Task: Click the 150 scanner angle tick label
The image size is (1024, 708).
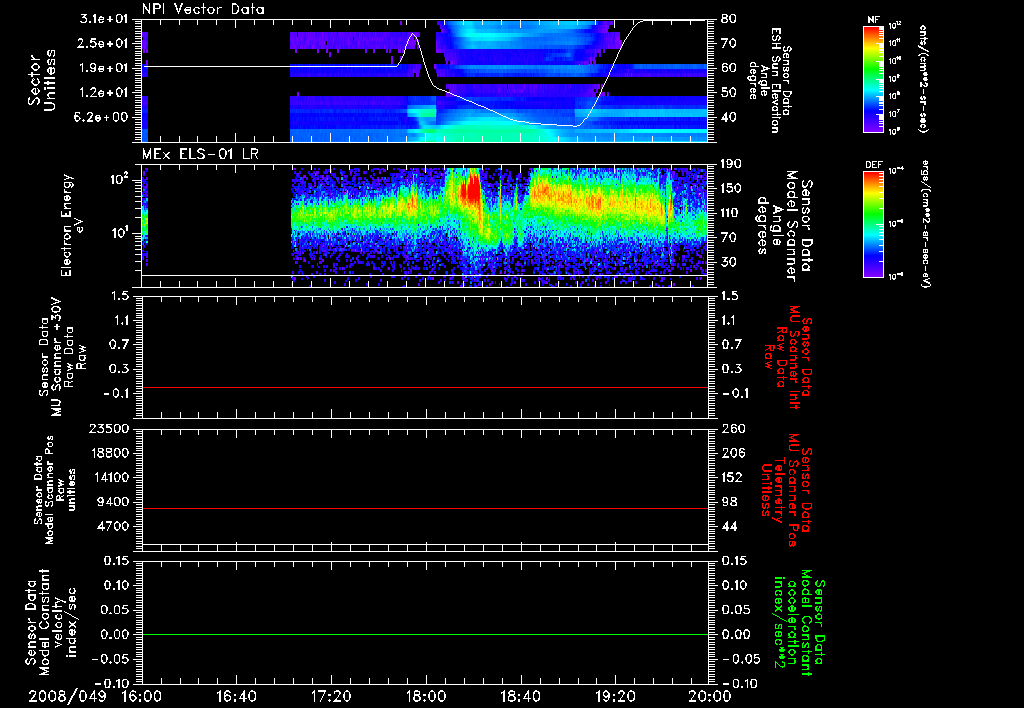Action: pyautogui.click(x=732, y=189)
